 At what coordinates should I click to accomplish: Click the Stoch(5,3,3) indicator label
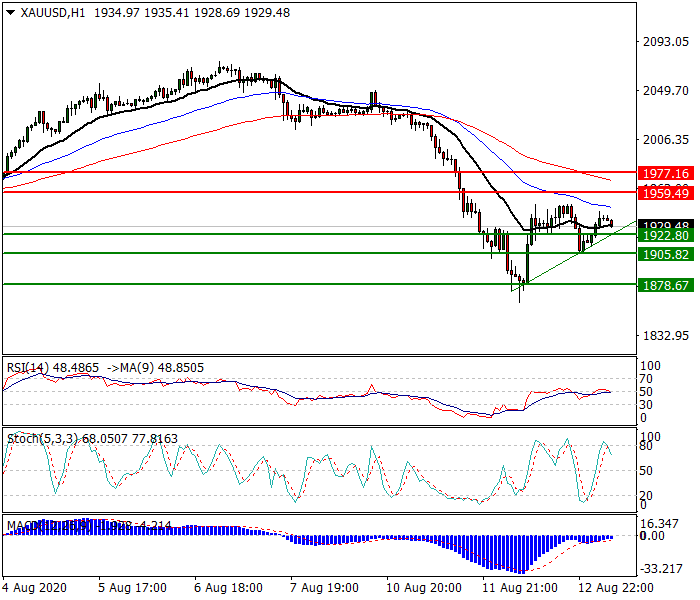[x=42, y=439]
